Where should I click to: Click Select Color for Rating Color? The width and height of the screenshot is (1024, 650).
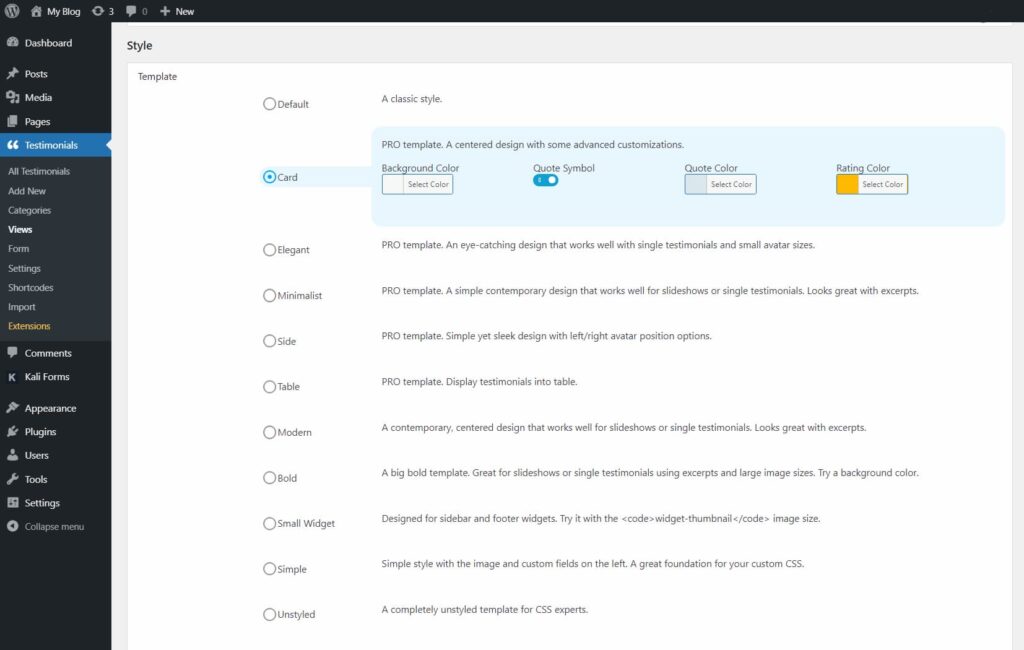pyautogui.click(x=883, y=184)
